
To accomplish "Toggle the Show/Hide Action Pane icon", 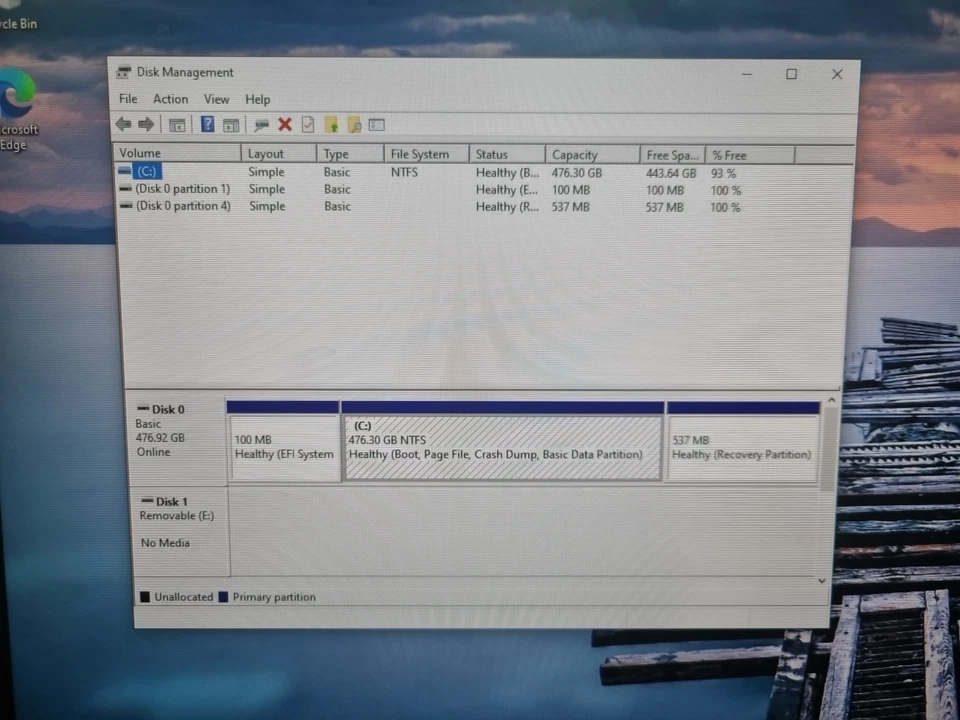I will tap(231, 123).
